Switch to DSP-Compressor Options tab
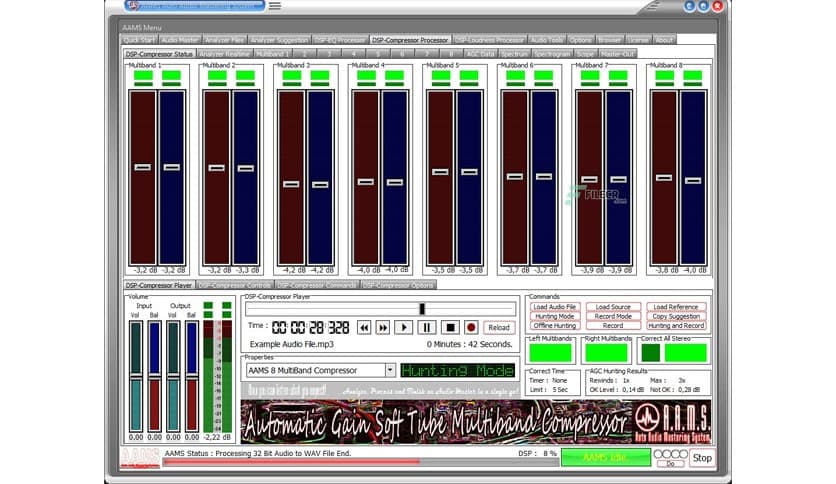Screen dimensions: 836x484 click(398, 285)
